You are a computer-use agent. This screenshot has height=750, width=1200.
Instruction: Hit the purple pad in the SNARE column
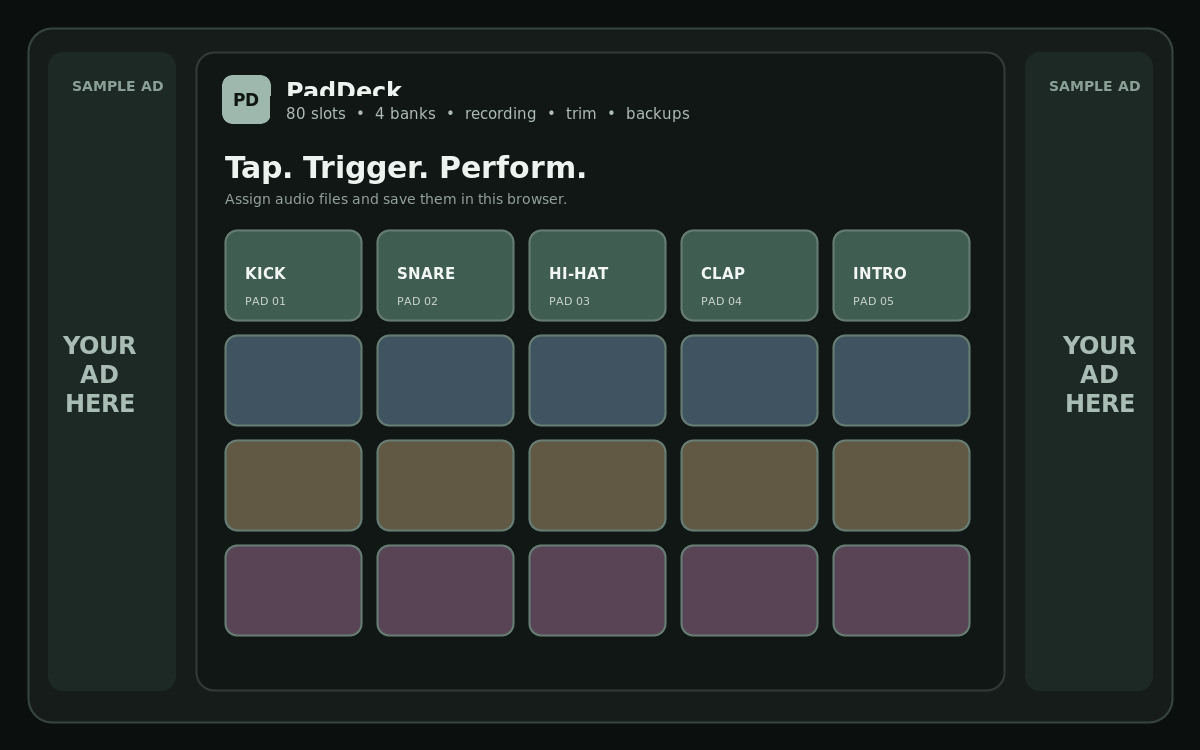pos(445,590)
